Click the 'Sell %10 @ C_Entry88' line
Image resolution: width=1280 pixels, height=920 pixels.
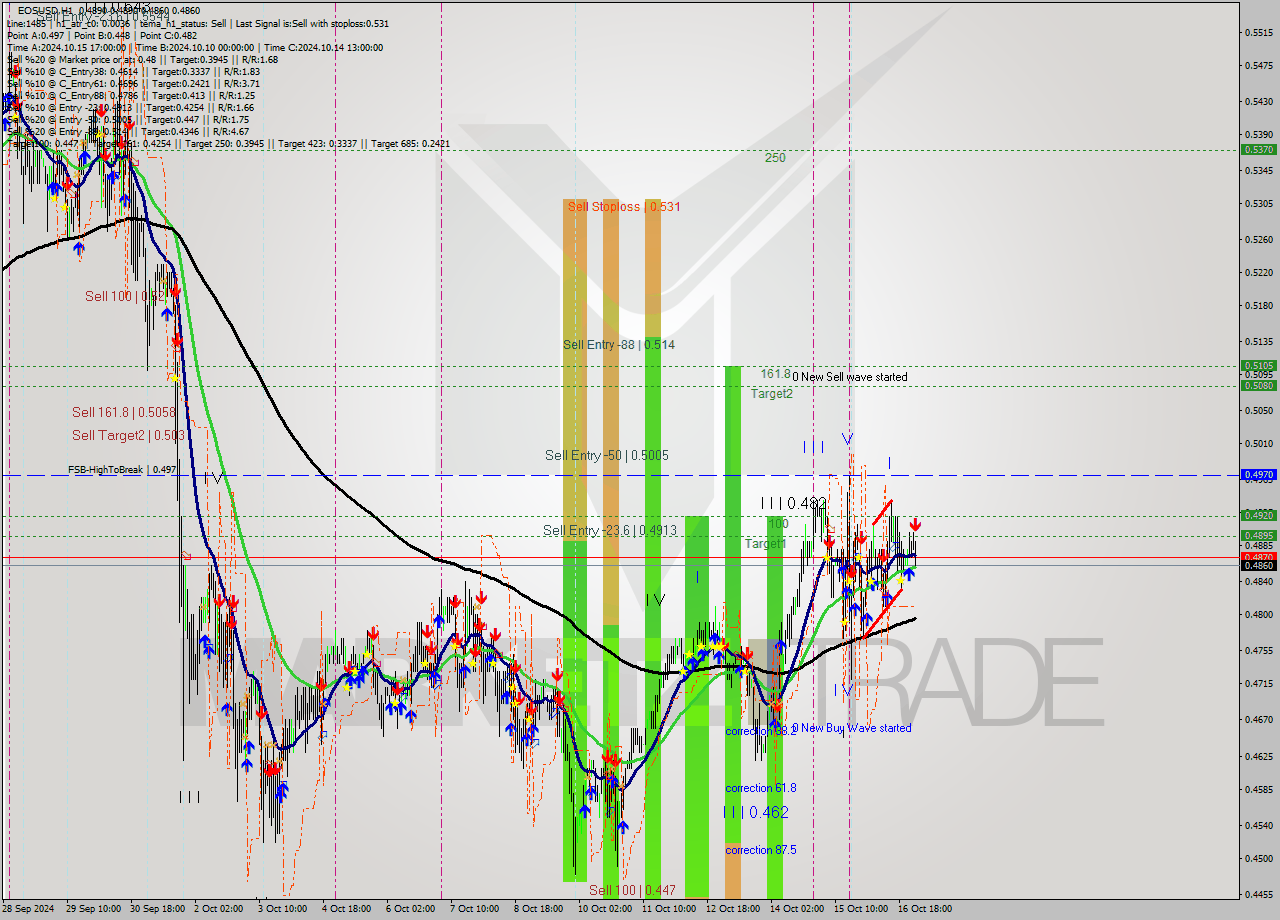click(x=131, y=95)
